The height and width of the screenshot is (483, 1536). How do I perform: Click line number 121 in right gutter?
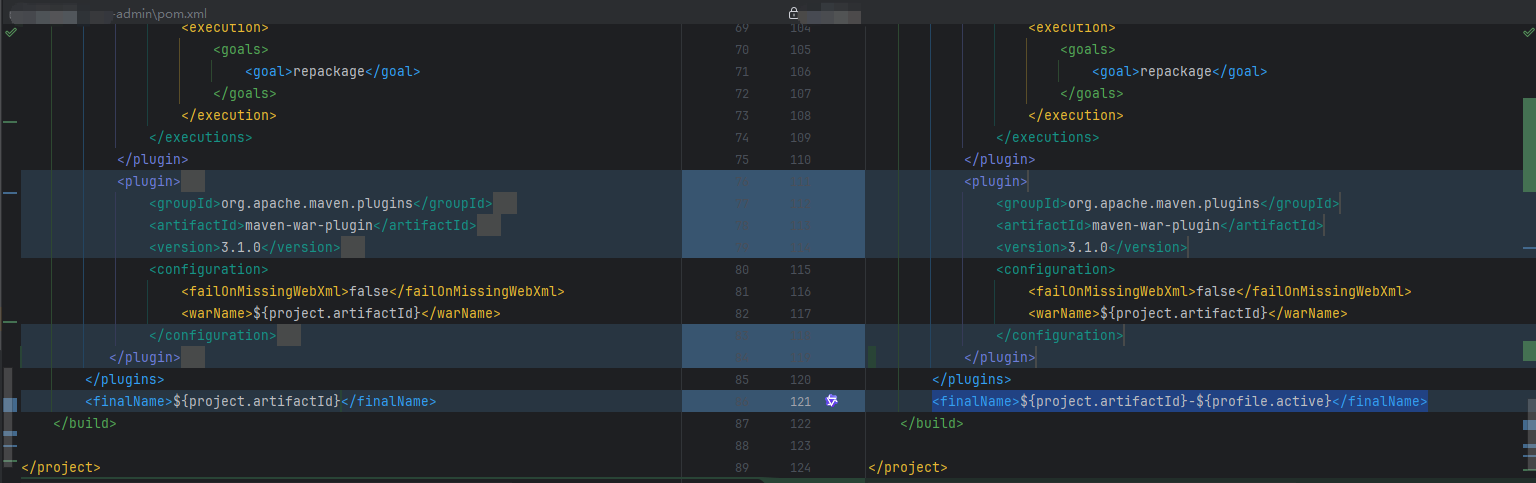[800, 401]
